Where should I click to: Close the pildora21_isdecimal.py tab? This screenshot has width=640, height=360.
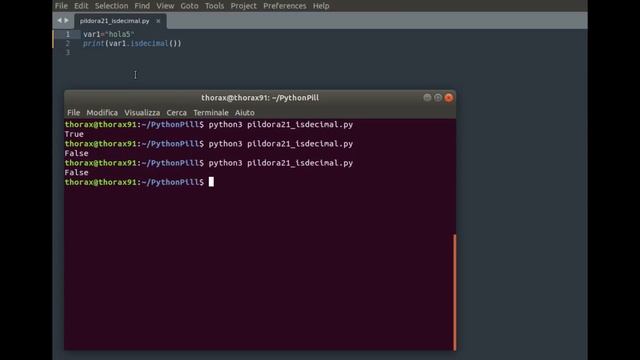point(158,21)
